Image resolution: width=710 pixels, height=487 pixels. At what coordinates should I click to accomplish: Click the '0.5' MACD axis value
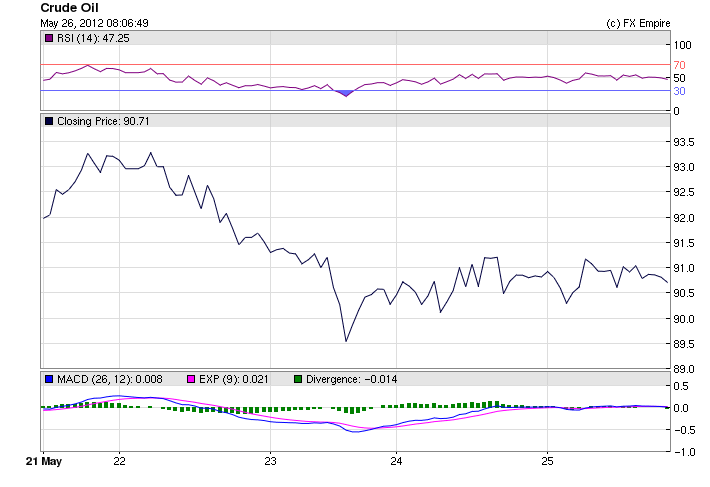[681, 387]
